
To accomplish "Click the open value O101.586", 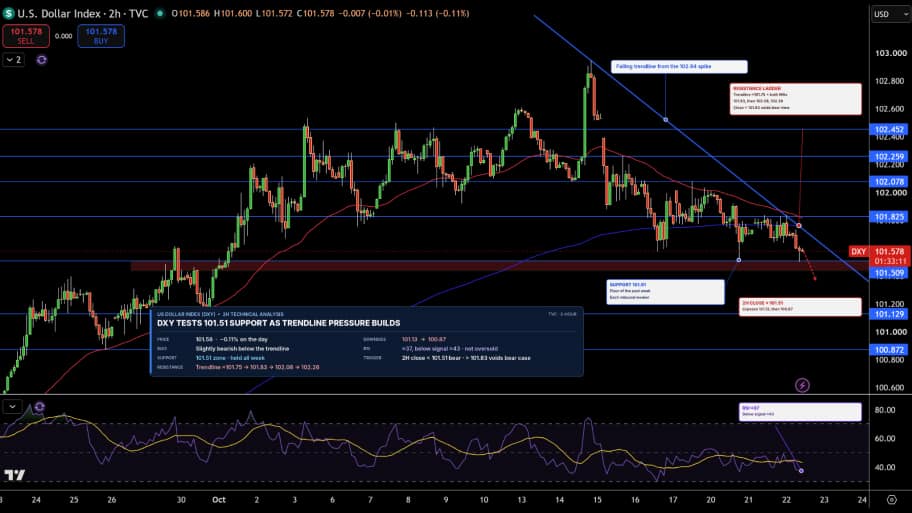I will 191,13.
